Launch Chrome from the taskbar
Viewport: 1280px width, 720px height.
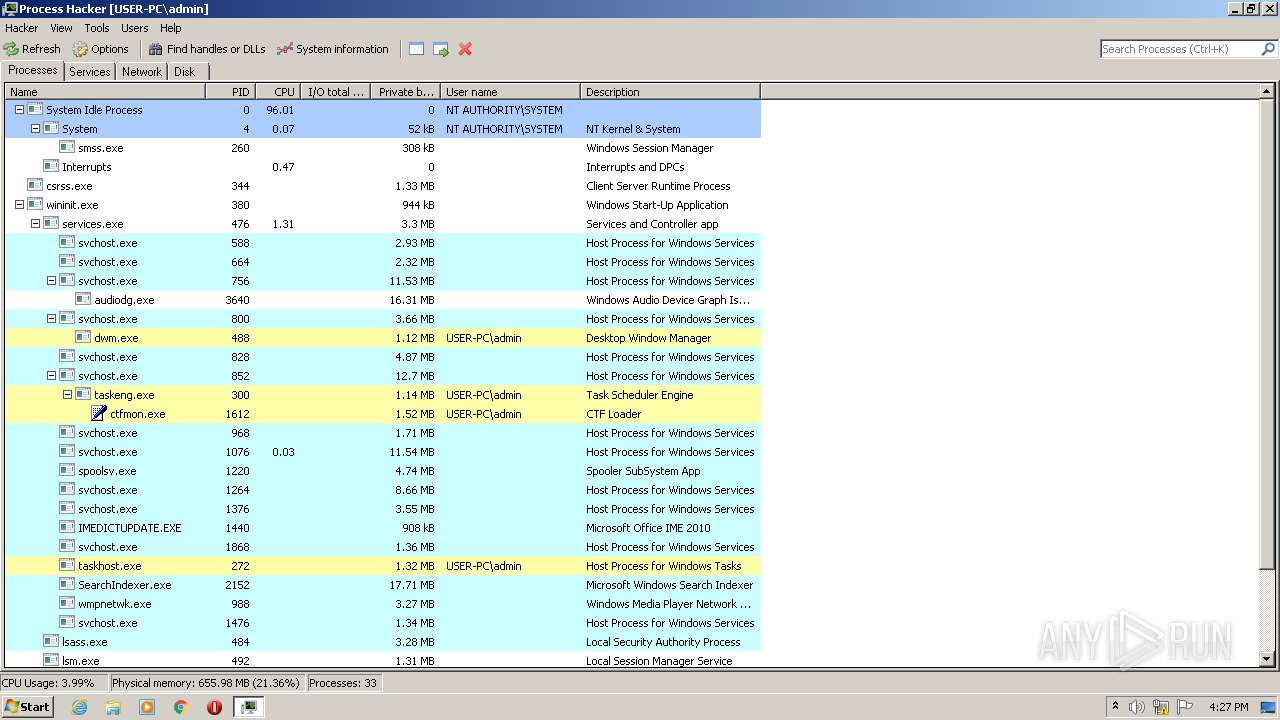pos(181,707)
